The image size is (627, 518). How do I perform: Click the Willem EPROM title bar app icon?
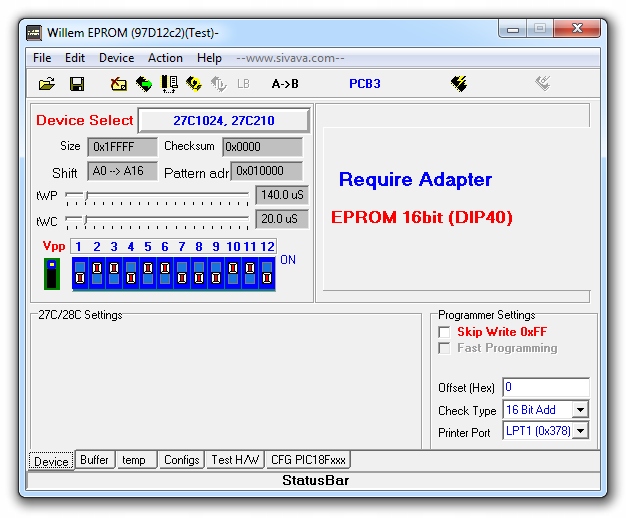[34, 33]
